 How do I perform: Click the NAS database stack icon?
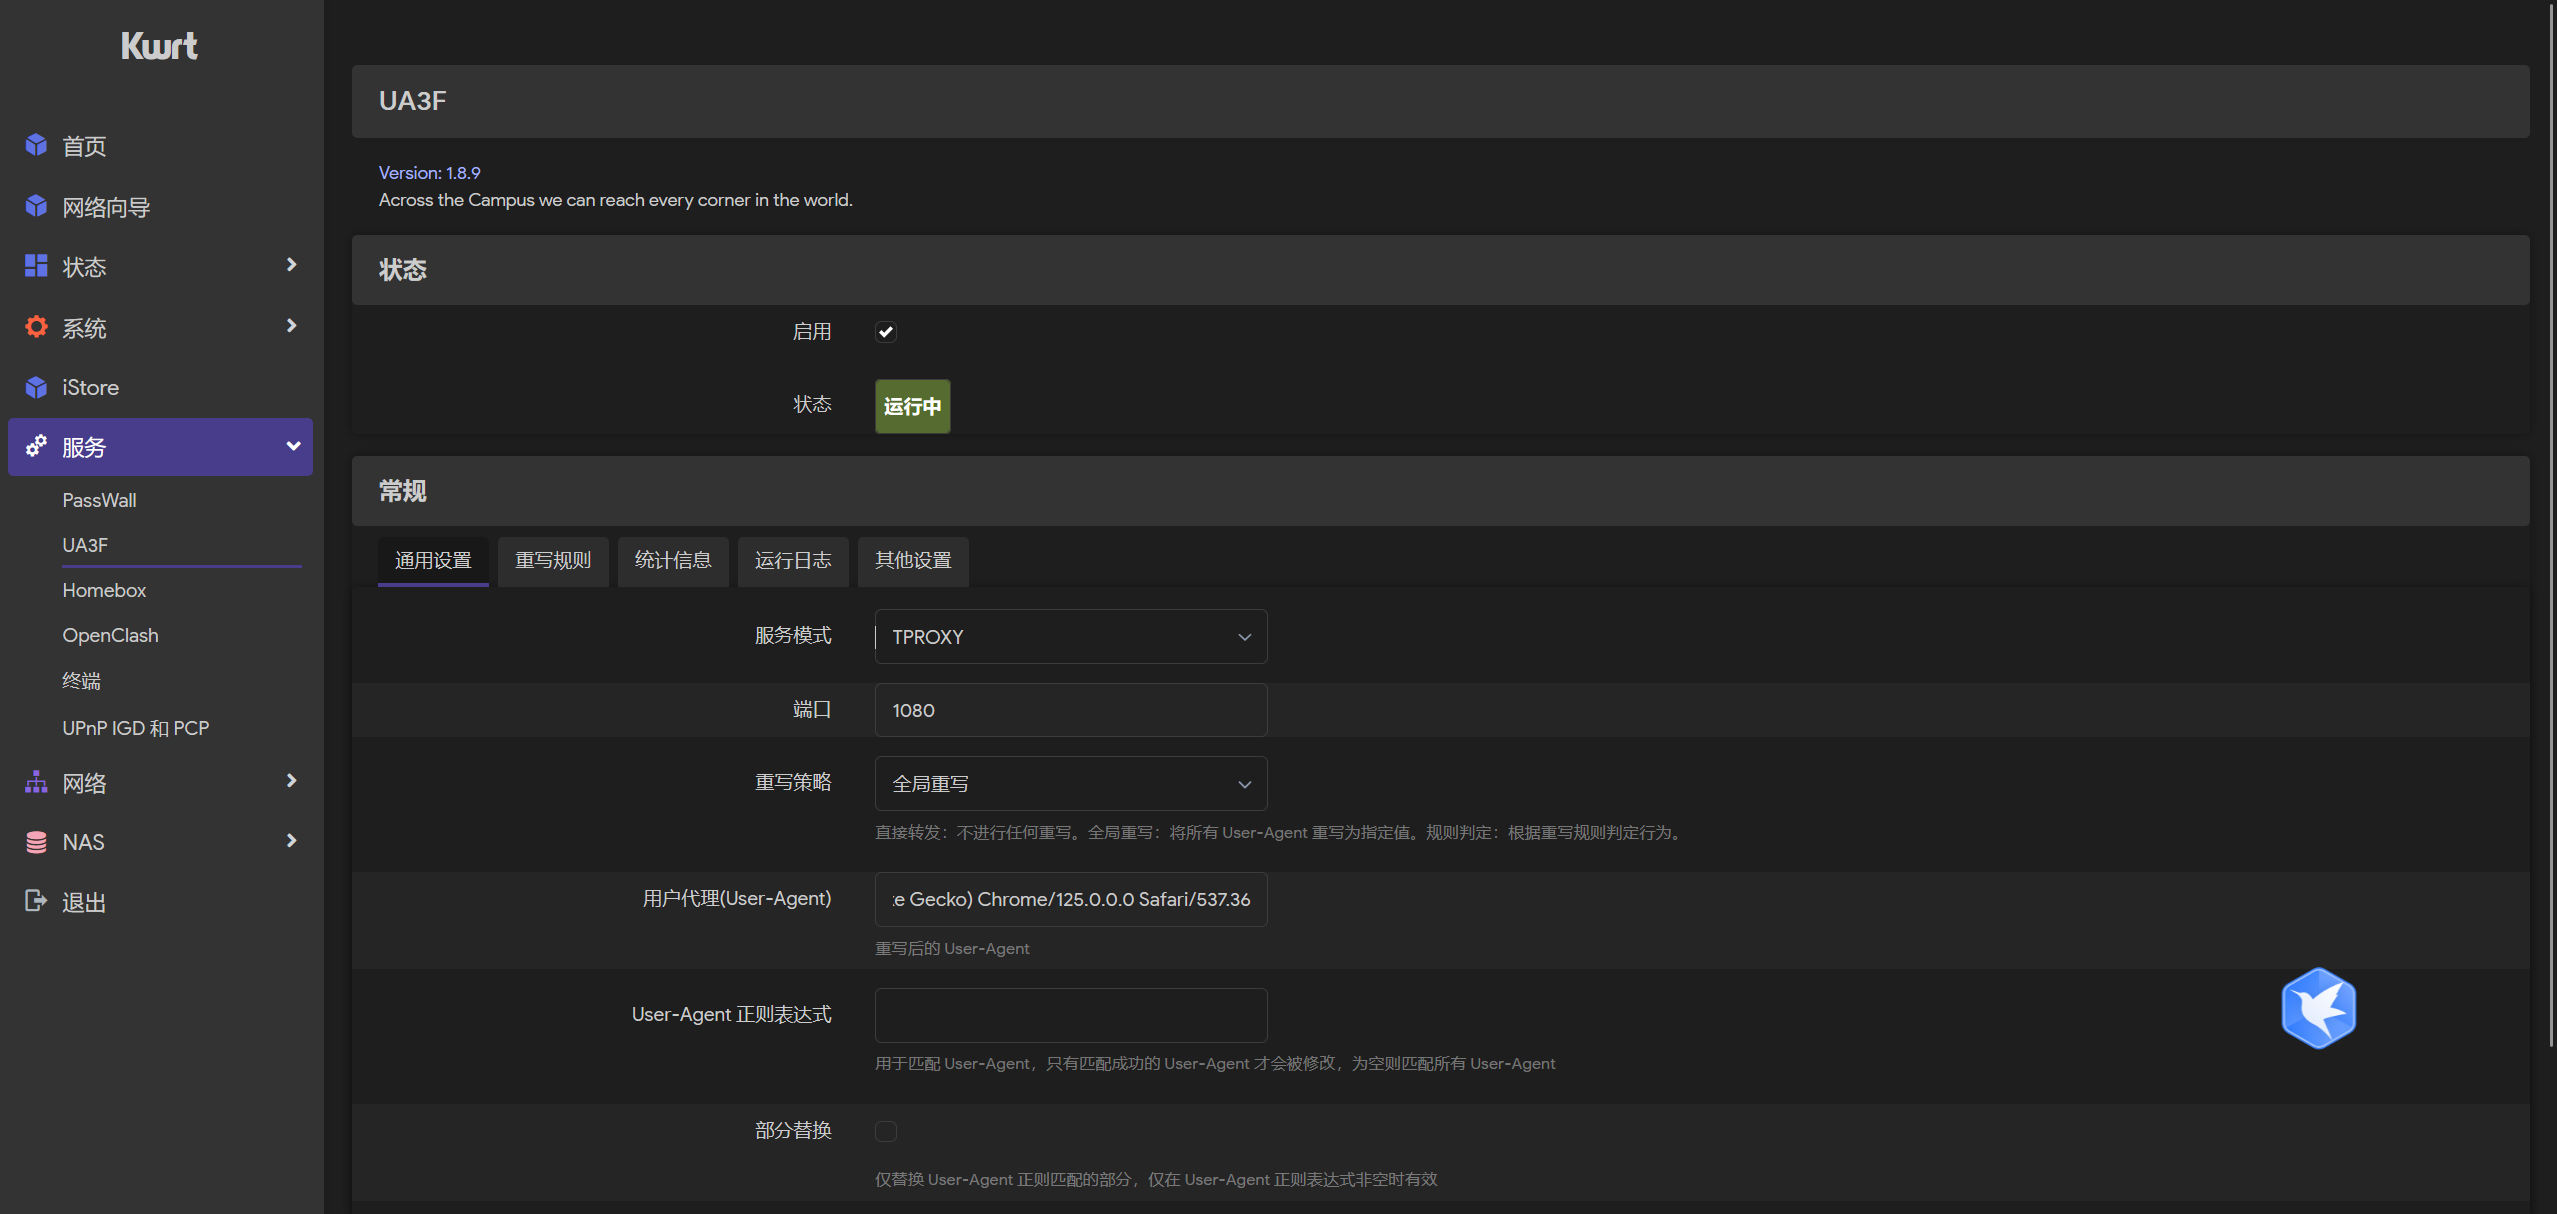36,842
